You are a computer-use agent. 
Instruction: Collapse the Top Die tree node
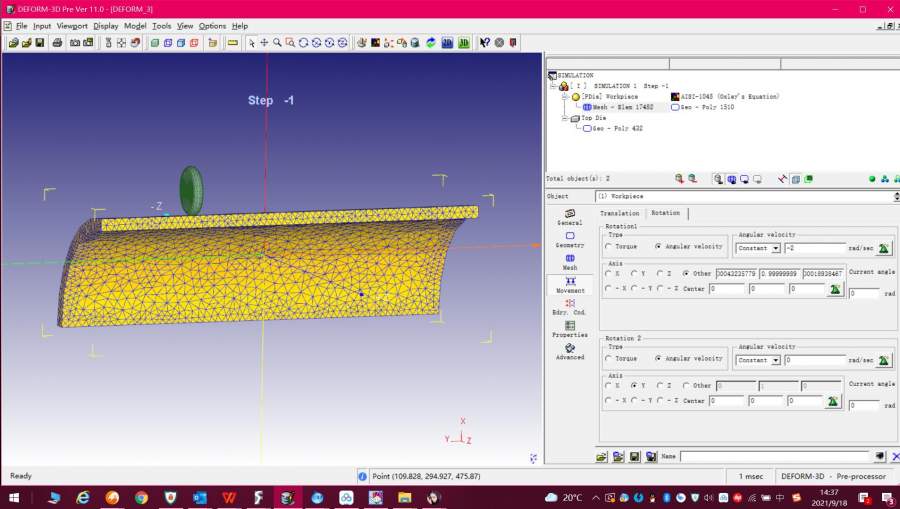click(566, 118)
